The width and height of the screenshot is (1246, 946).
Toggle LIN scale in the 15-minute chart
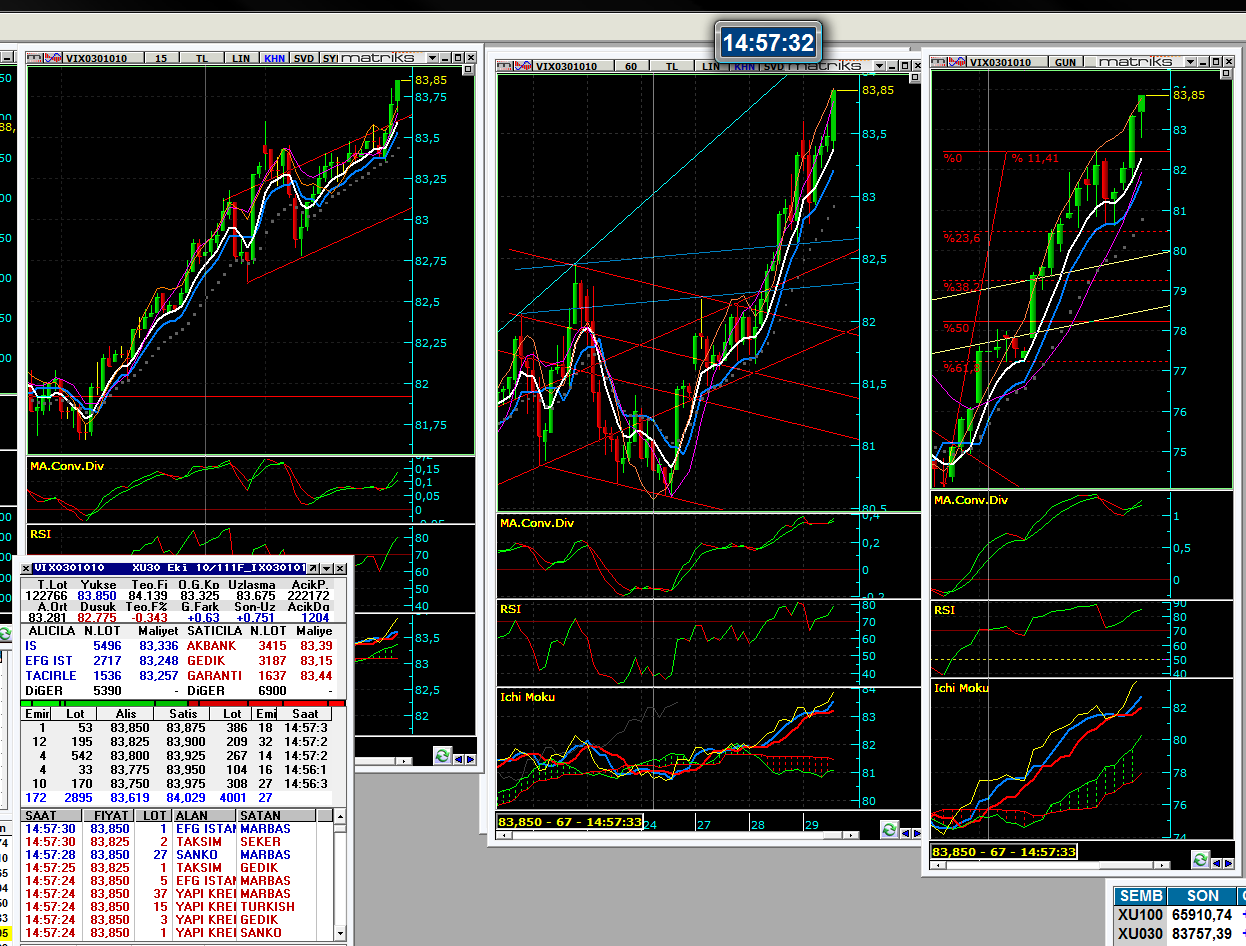click(x=241, y=58)
